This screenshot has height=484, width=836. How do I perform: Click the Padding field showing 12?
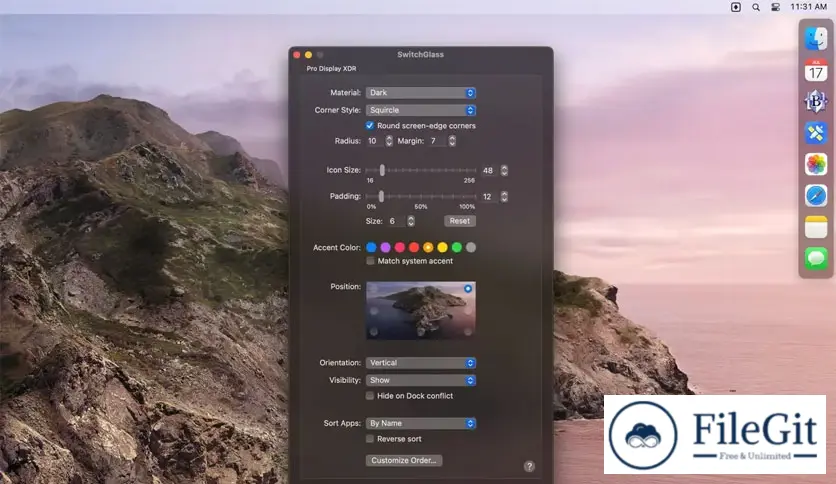pyautogui.click(x=489, y=197)
